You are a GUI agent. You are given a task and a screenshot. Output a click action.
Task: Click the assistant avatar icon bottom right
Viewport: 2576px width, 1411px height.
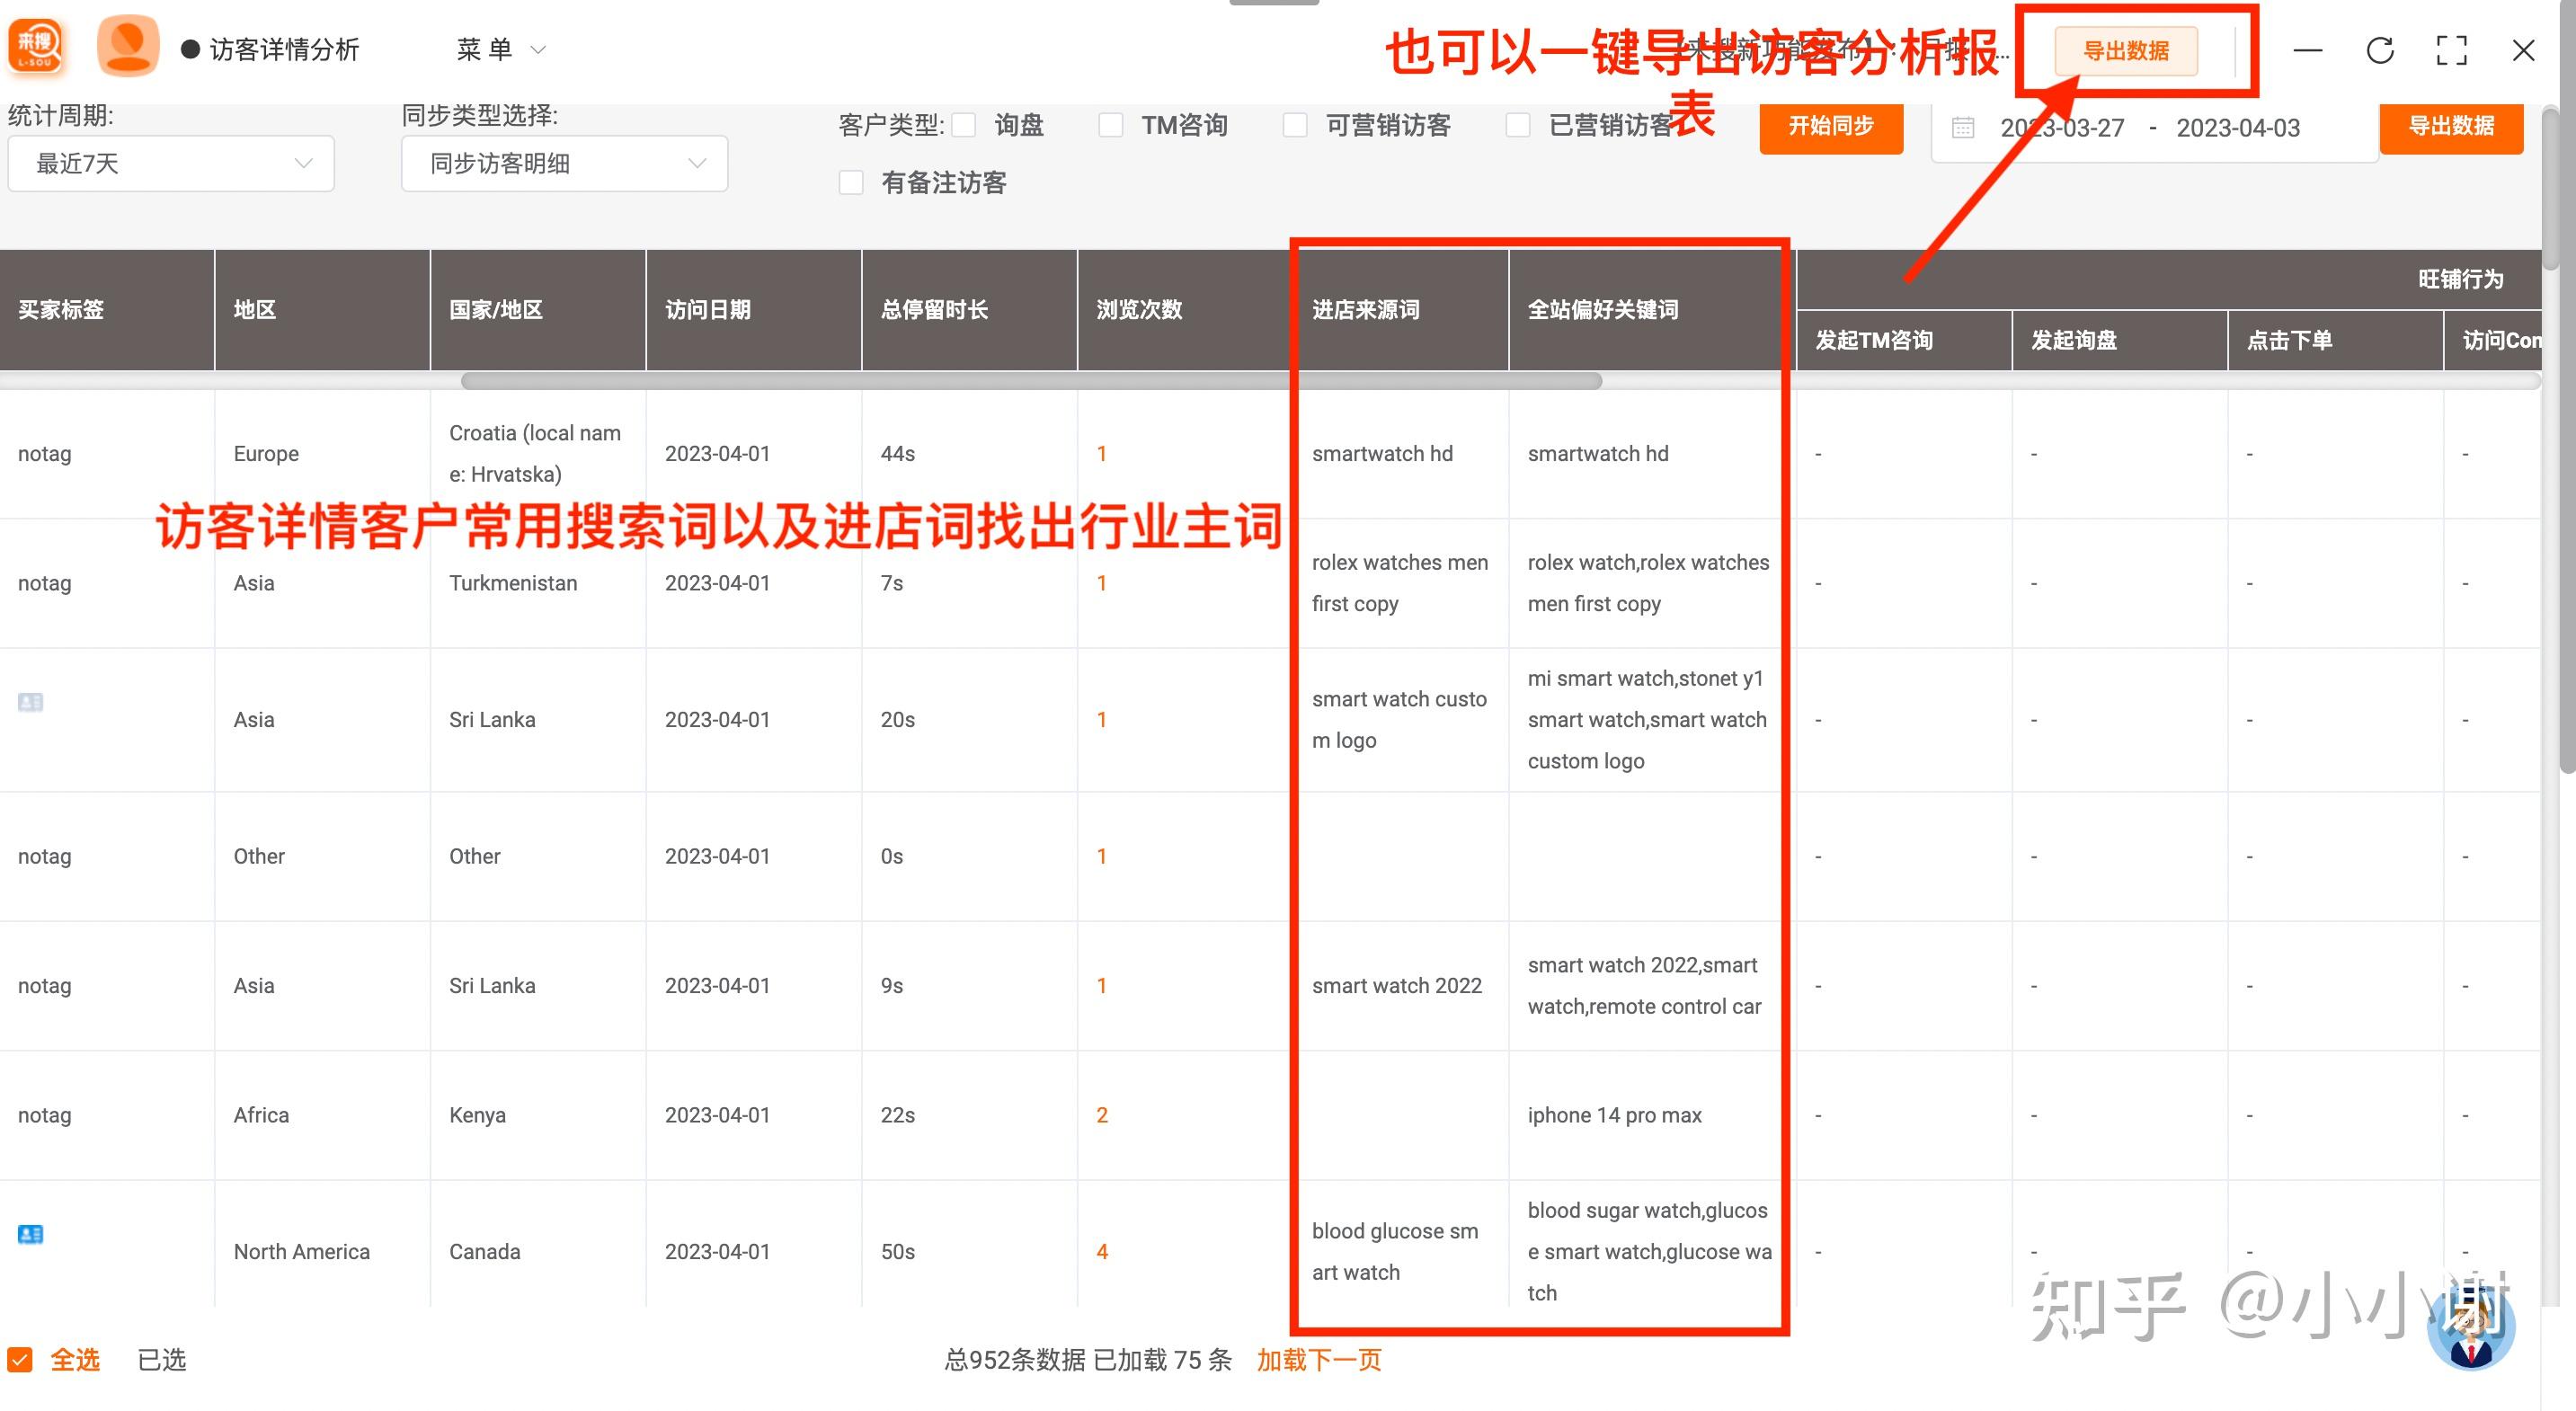click(2470, 1329)
